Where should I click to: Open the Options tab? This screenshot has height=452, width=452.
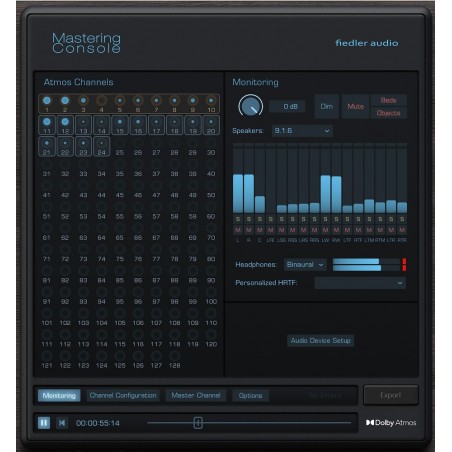click(250, 396)
